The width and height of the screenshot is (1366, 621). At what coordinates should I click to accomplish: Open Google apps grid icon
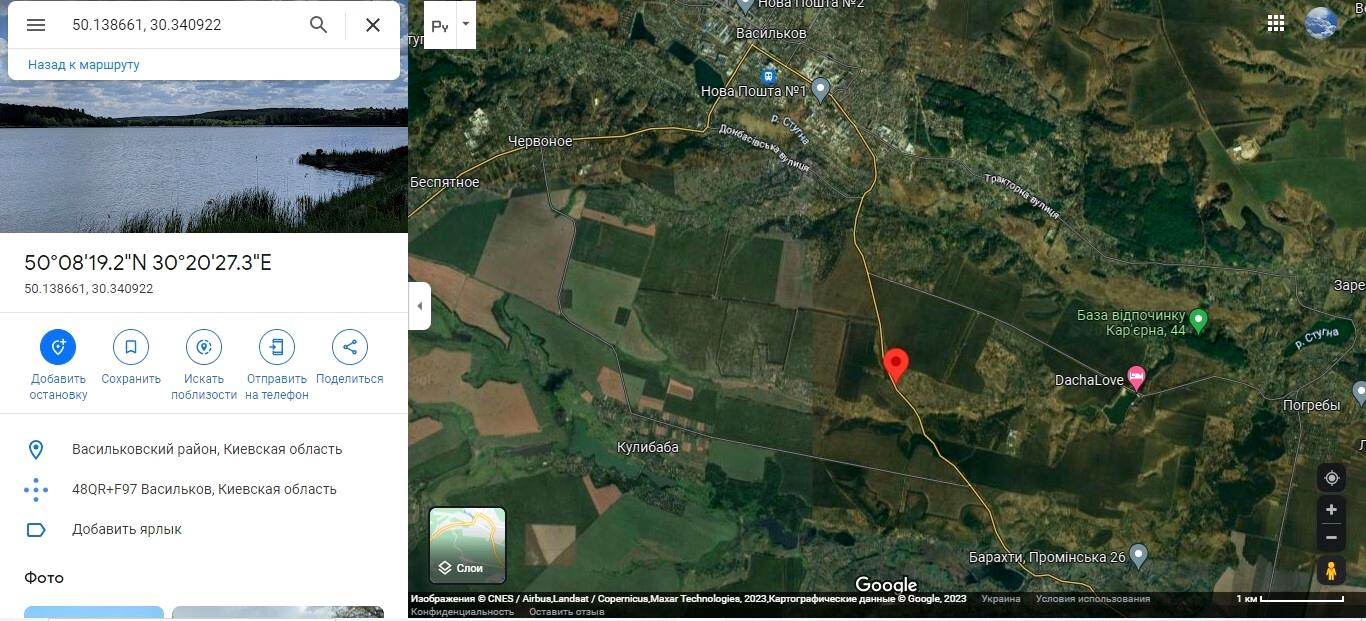1276,23
